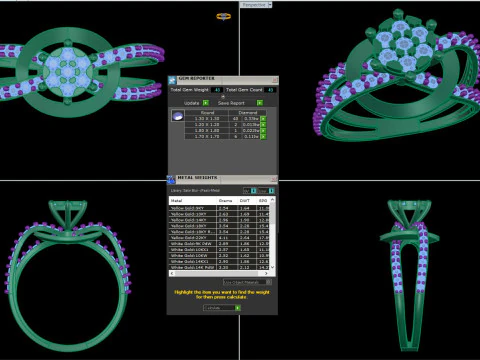Click the 1.70 x 1.70 gem size cell

click(207, 137)
